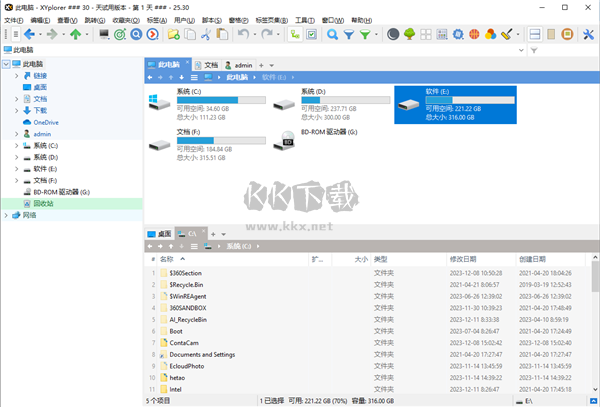Toggle the navigation tree panel icon
The height and width of the screenshot is (407, 600).
pyautogui.click(x=295, y=34)
